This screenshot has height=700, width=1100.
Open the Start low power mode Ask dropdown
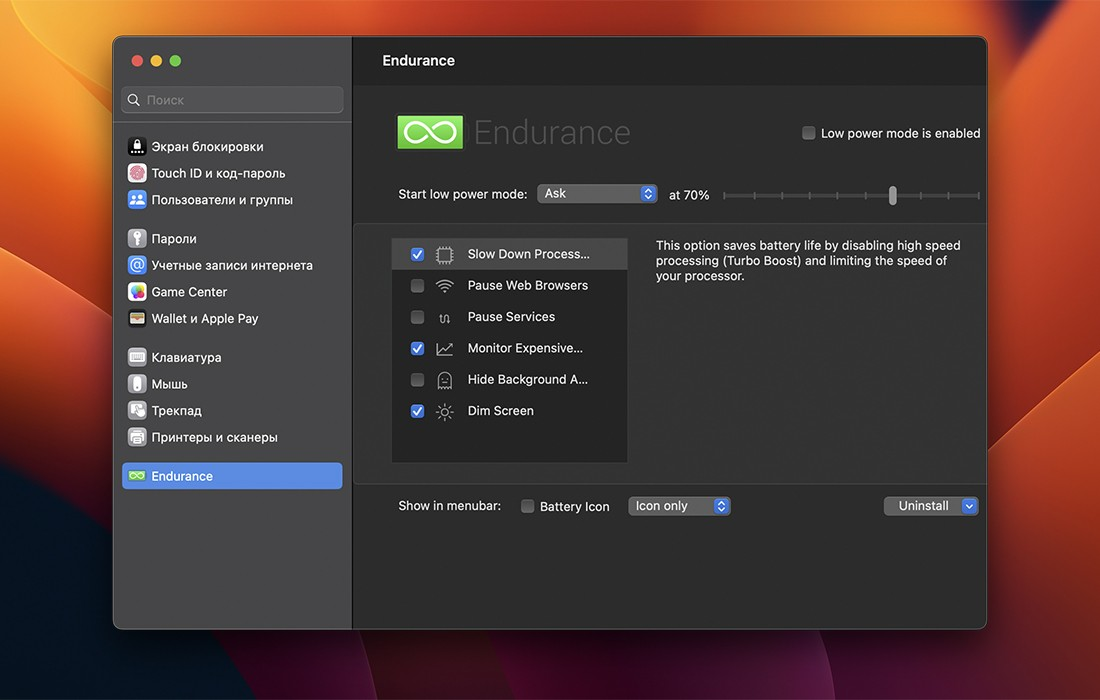(x=597, y=194)
